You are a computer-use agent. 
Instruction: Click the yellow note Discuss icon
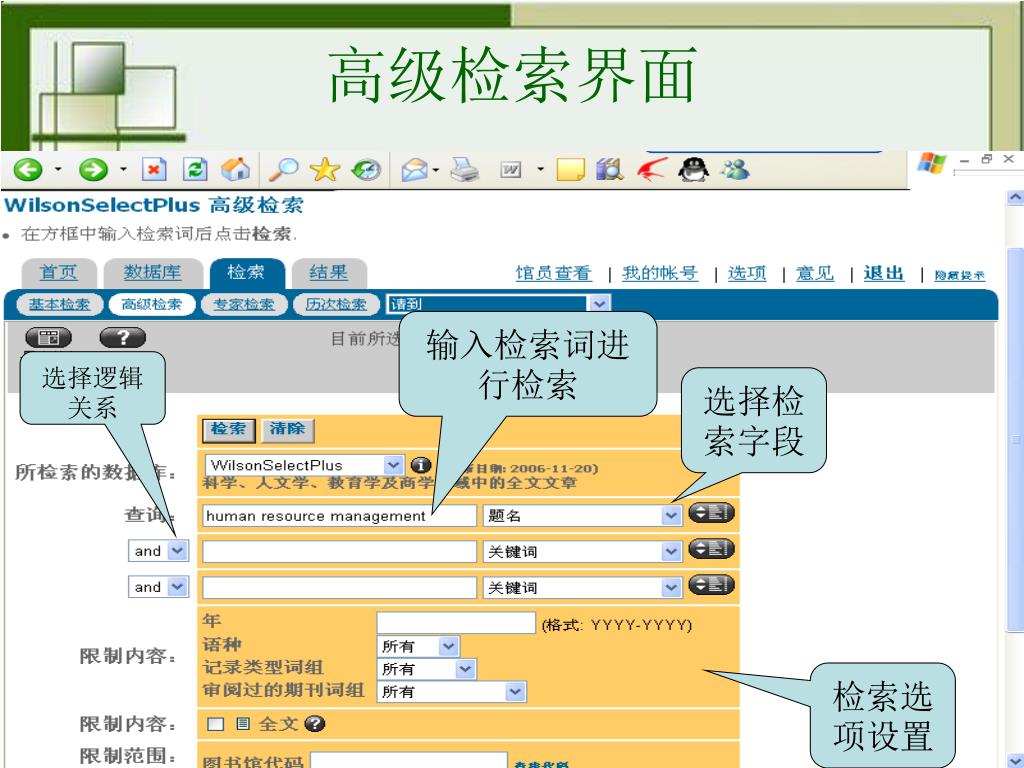point(570,170)
